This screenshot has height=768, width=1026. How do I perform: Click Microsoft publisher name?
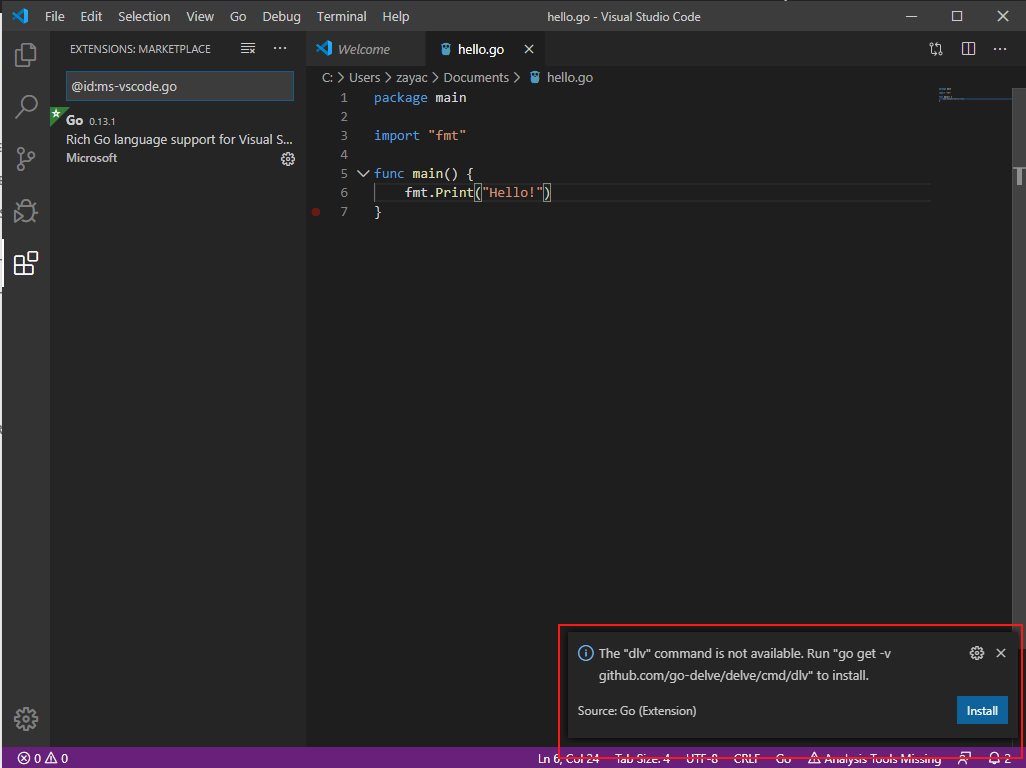click(92, 158)
